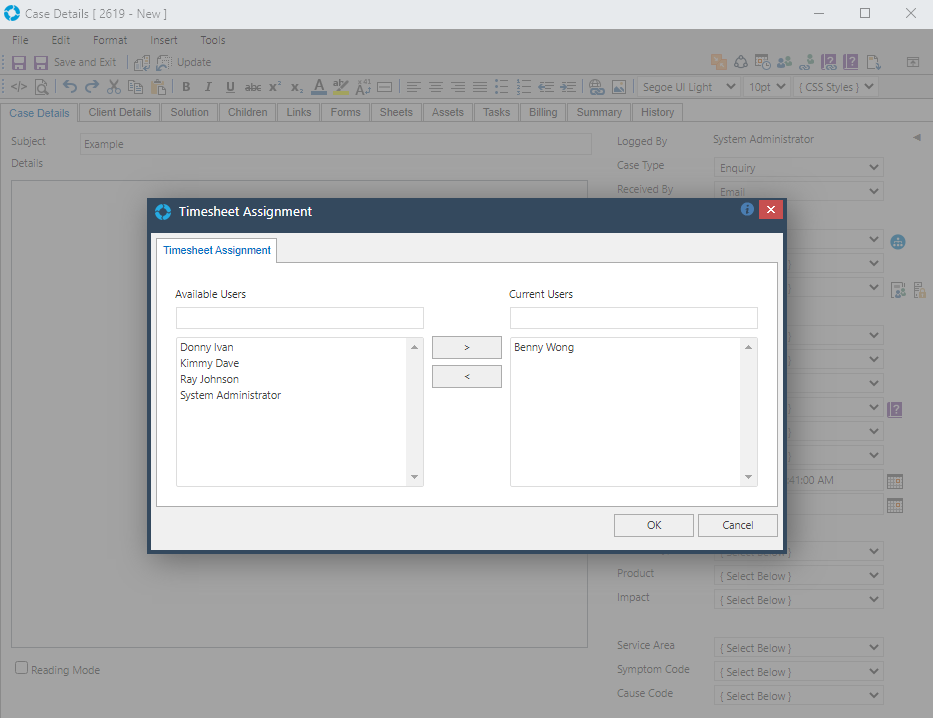
Task: Expand the Segoe UI Light font dropdown
Action: (x=688, y=87)
